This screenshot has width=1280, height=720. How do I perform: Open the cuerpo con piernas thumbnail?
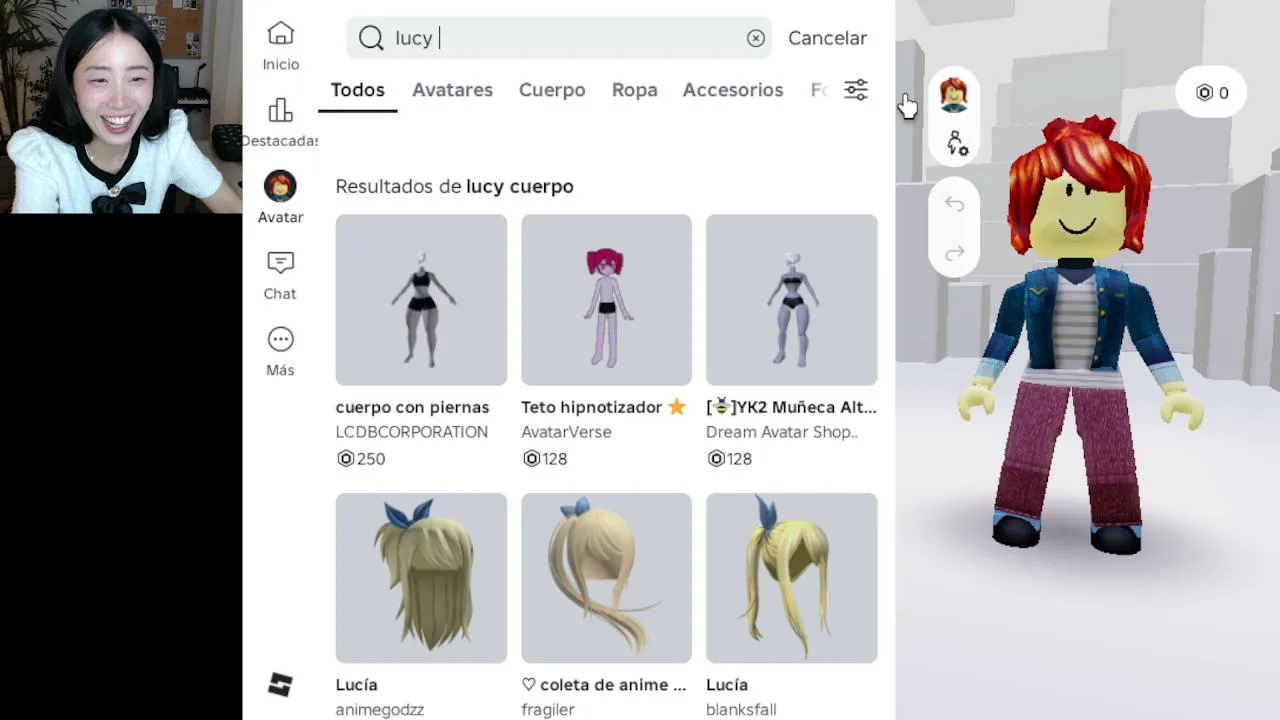[x=421, y=300]
